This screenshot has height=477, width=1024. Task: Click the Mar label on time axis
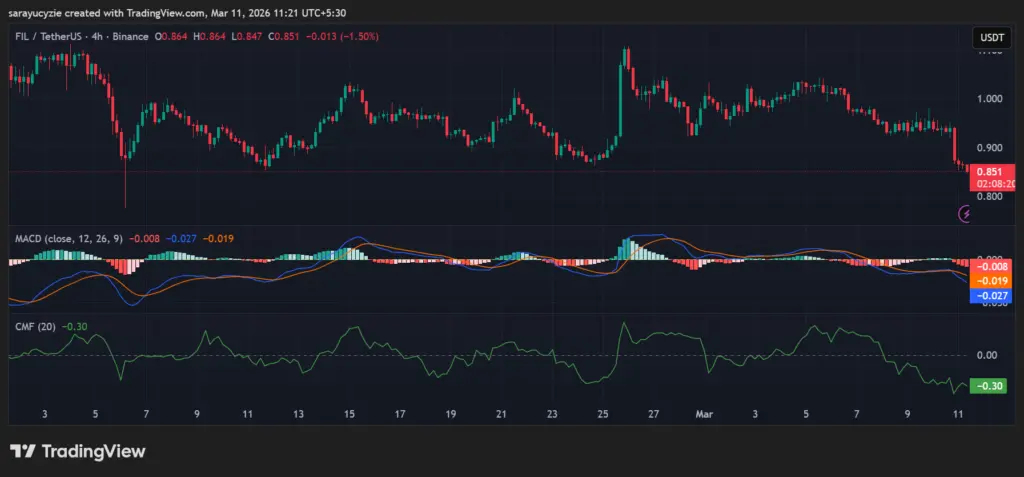[x=704, y=414]
